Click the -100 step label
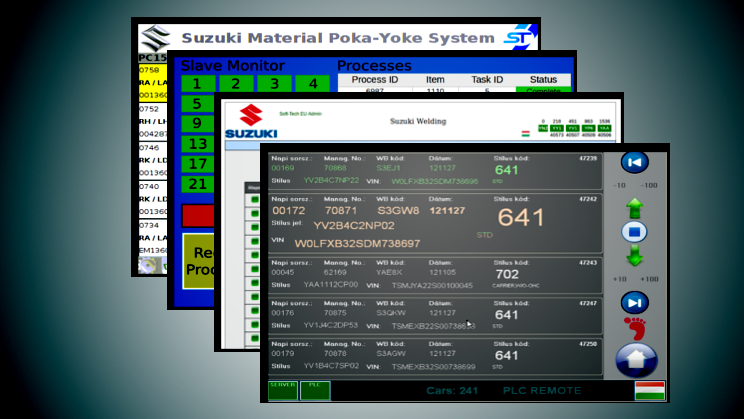Screen dimensions: 744x419 [x=649, y=185]
